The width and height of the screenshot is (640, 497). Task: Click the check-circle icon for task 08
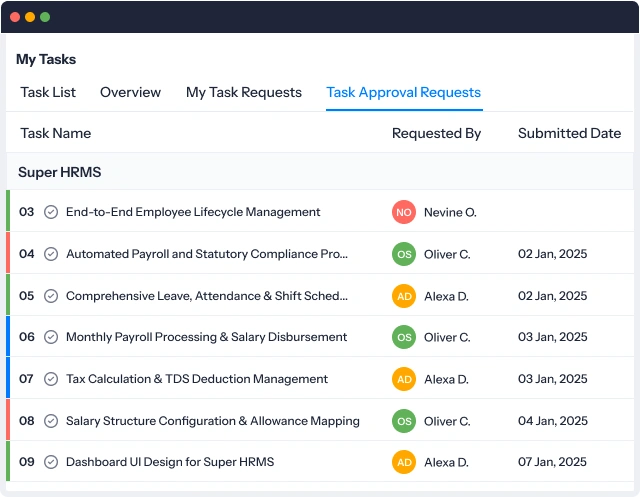(x=51, y=421)
